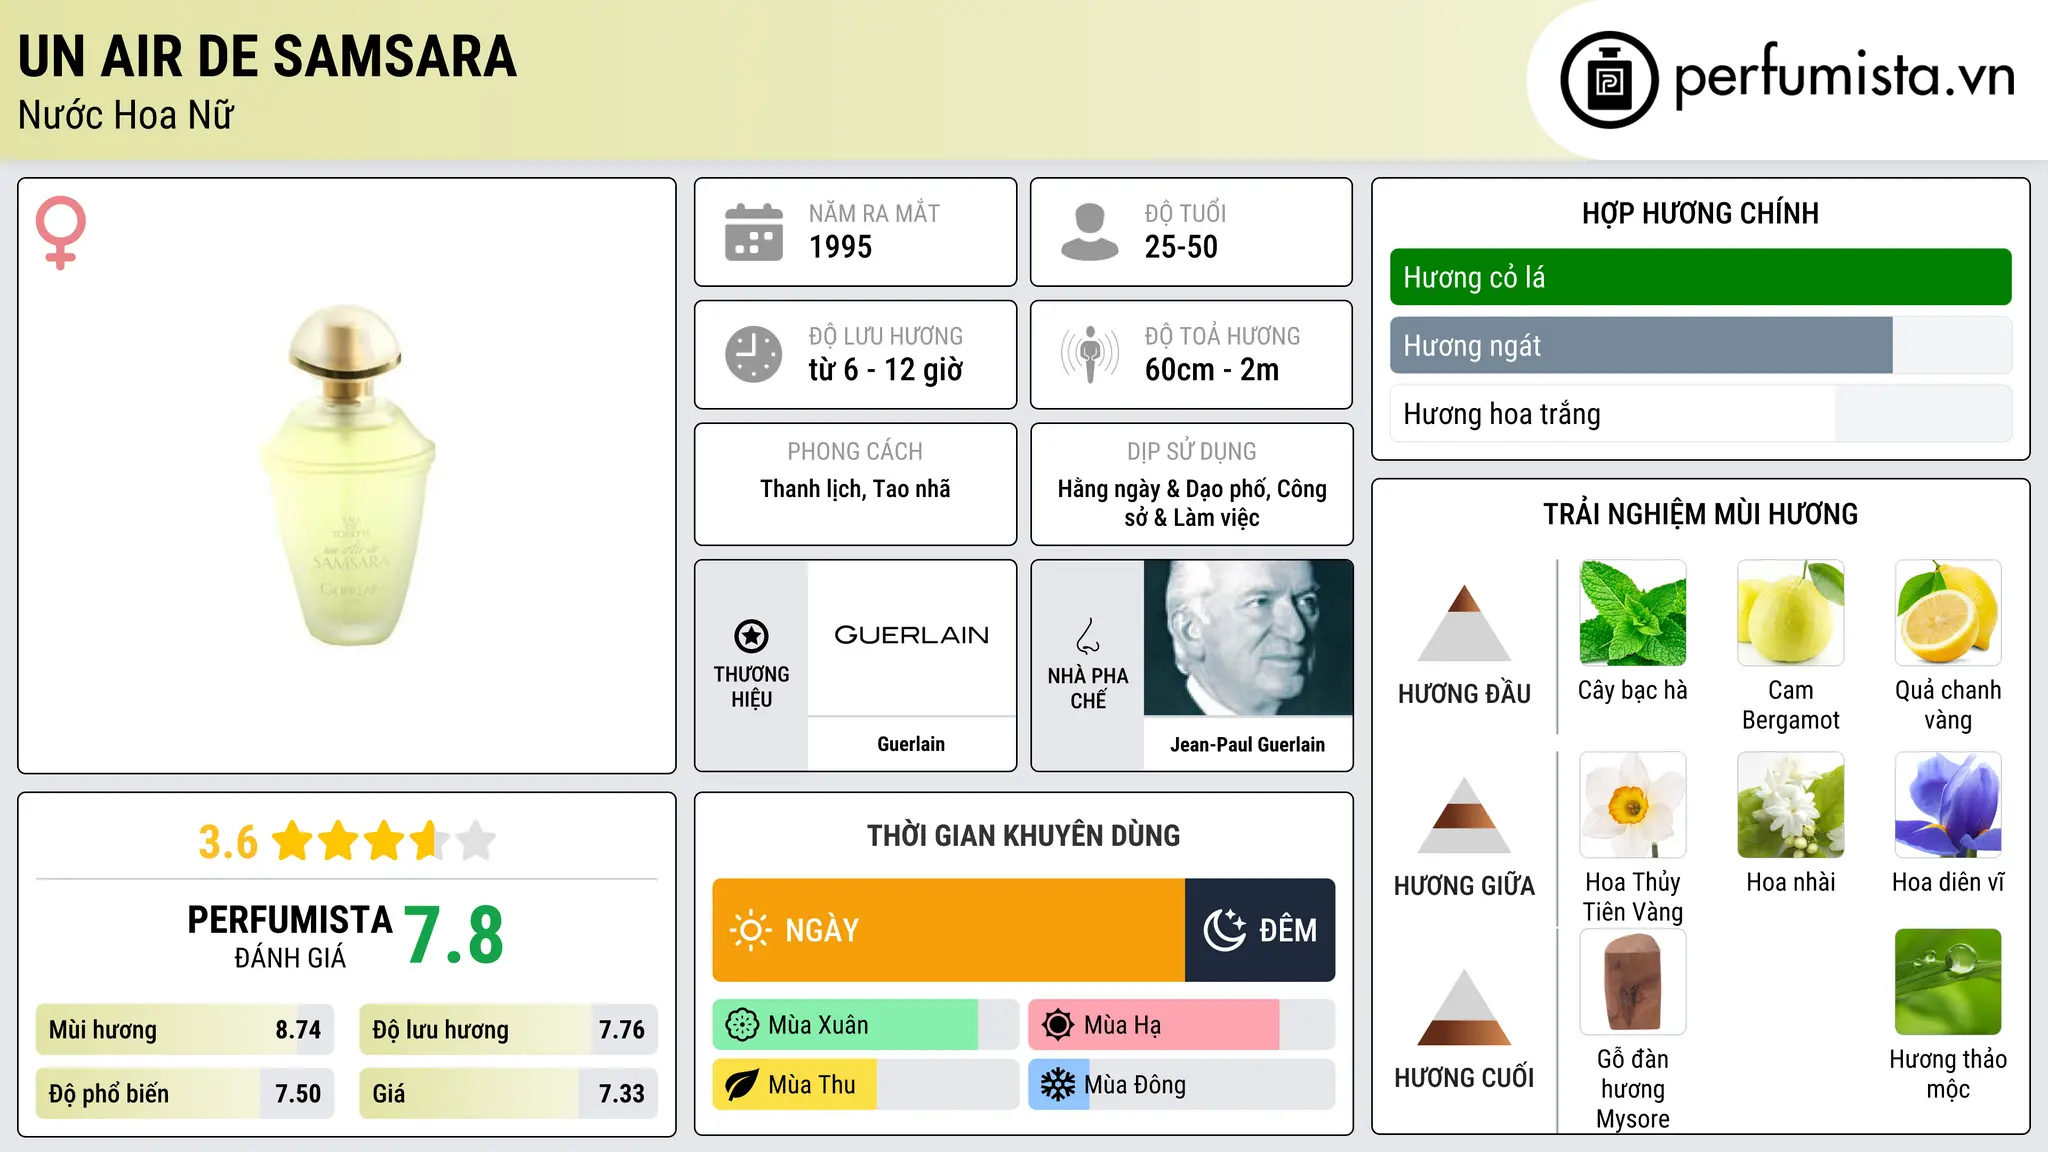Screen dimensions: 2048x1152
Task: Click the launch year 1995
Action: point(840,247)
